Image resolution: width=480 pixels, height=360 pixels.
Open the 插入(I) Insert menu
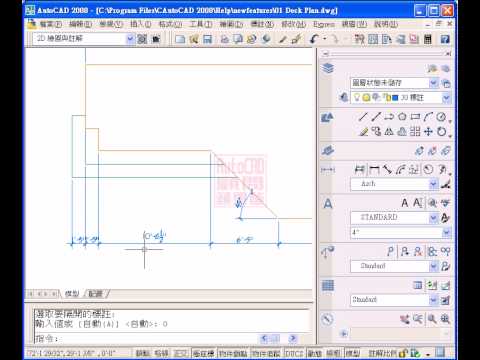pos(140,24)
